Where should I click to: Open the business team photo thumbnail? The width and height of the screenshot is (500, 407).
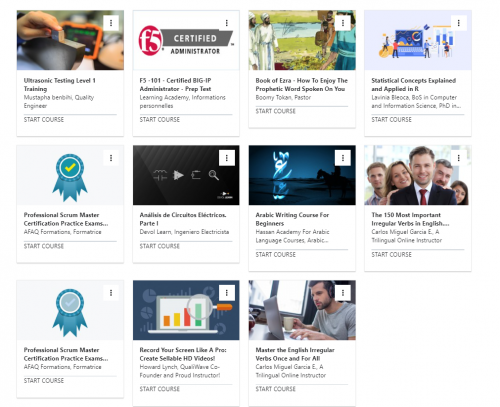pyautogui.click(x=418, y=175)
